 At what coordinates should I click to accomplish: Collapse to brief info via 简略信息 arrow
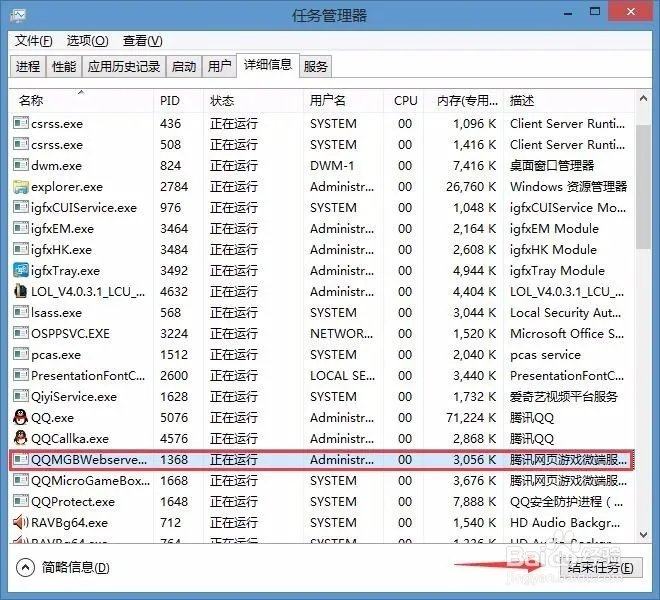(x=25, y=568)
